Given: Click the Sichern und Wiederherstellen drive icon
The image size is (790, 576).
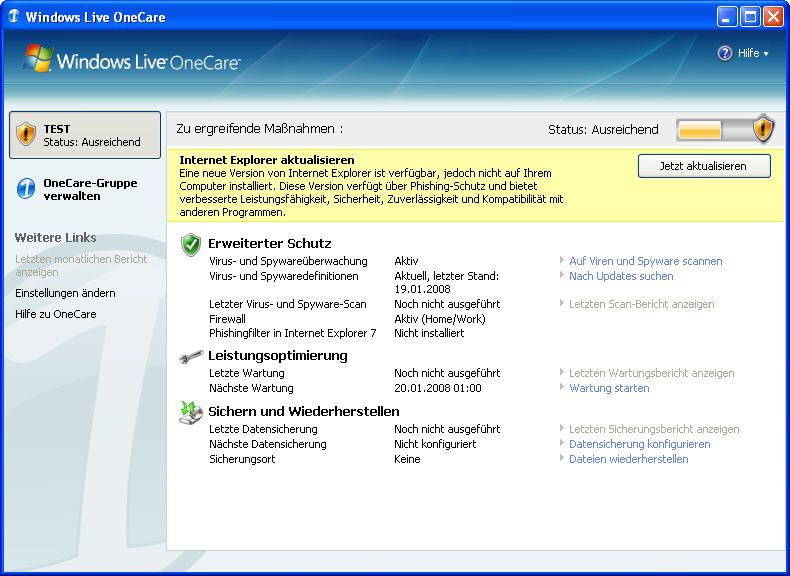Looking at the screenshot, I should point(191,413).
